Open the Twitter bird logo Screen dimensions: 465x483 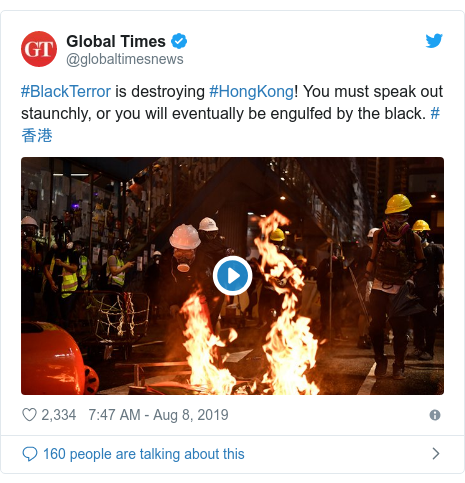coord(434,41)
